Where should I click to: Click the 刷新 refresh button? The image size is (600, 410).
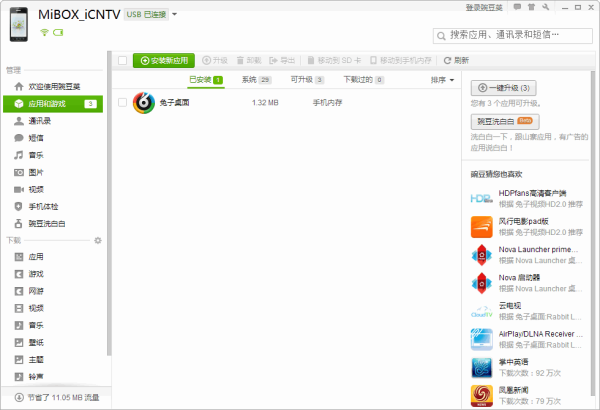pyautogui.click(x=456, y=60)
